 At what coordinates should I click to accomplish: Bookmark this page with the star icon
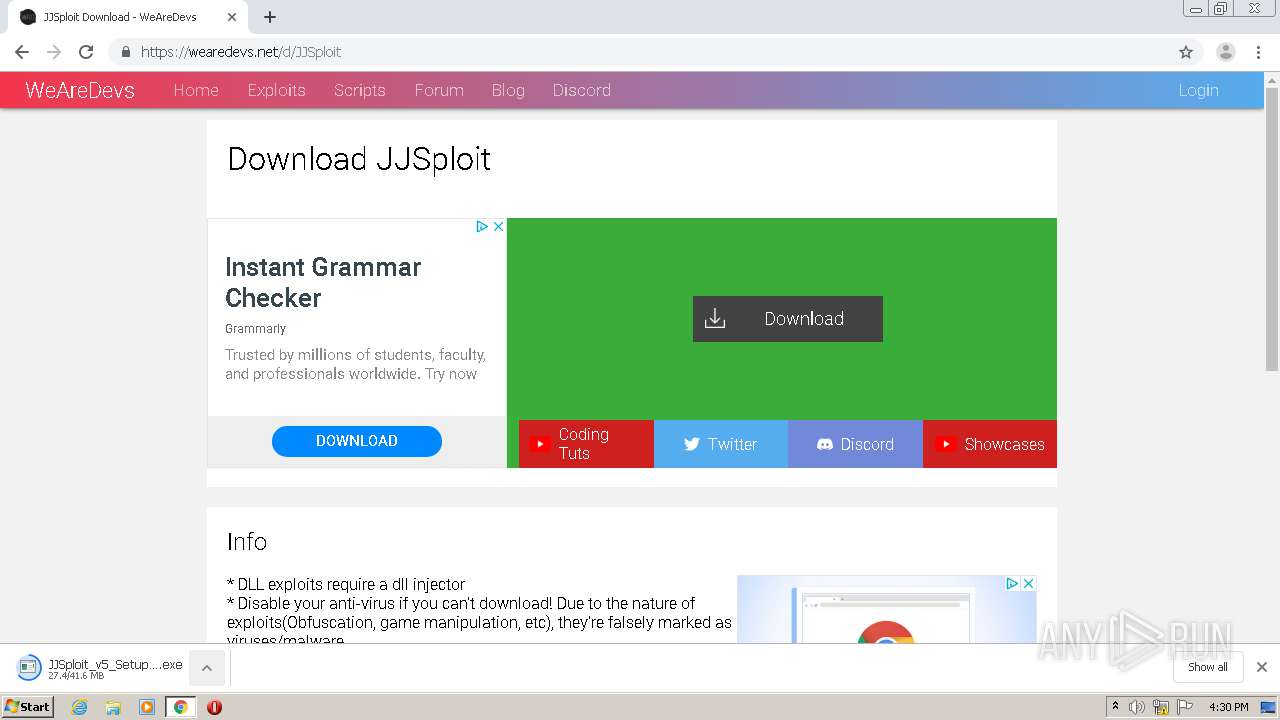pyautogui.click(x=1186, y=52)
